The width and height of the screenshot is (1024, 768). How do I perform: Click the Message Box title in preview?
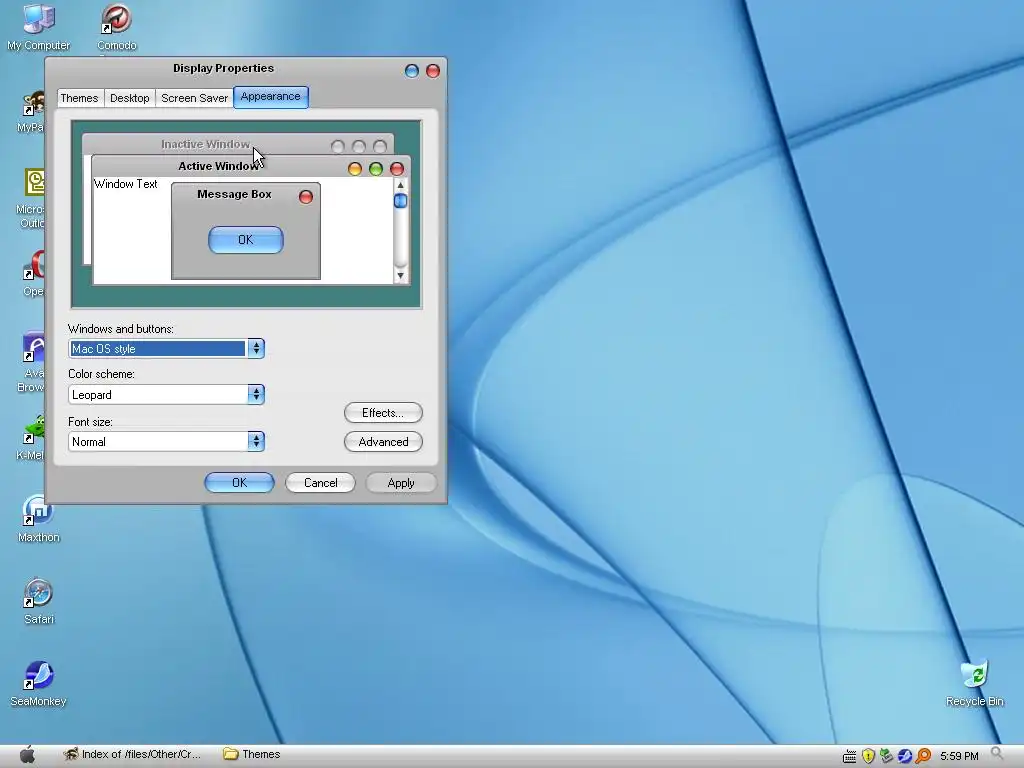(x=234, y=194)
